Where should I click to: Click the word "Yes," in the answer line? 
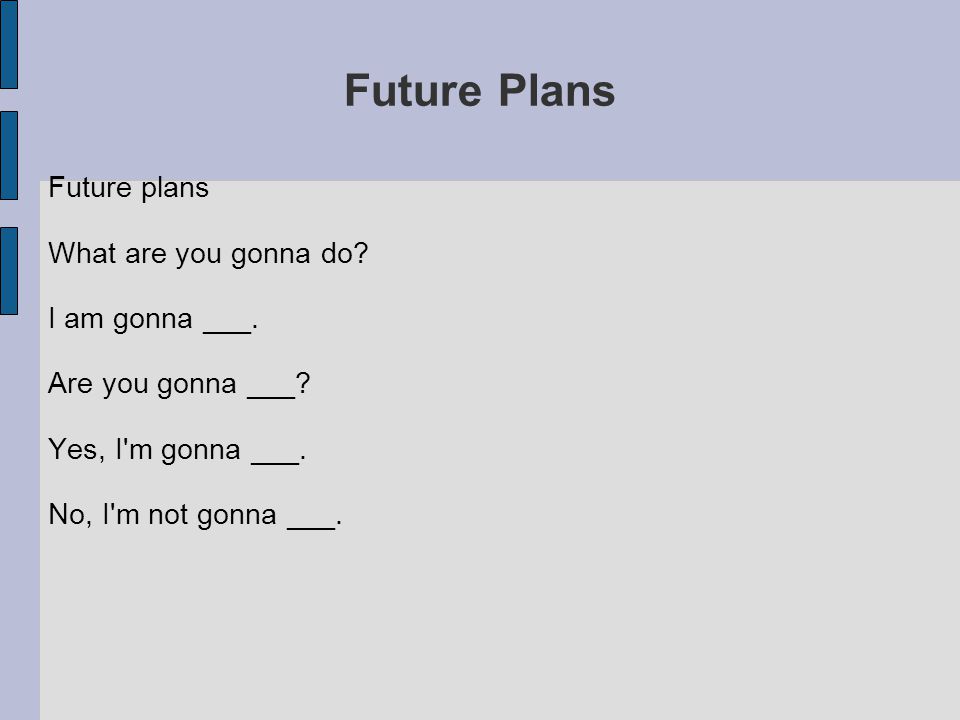pos(77,449)
